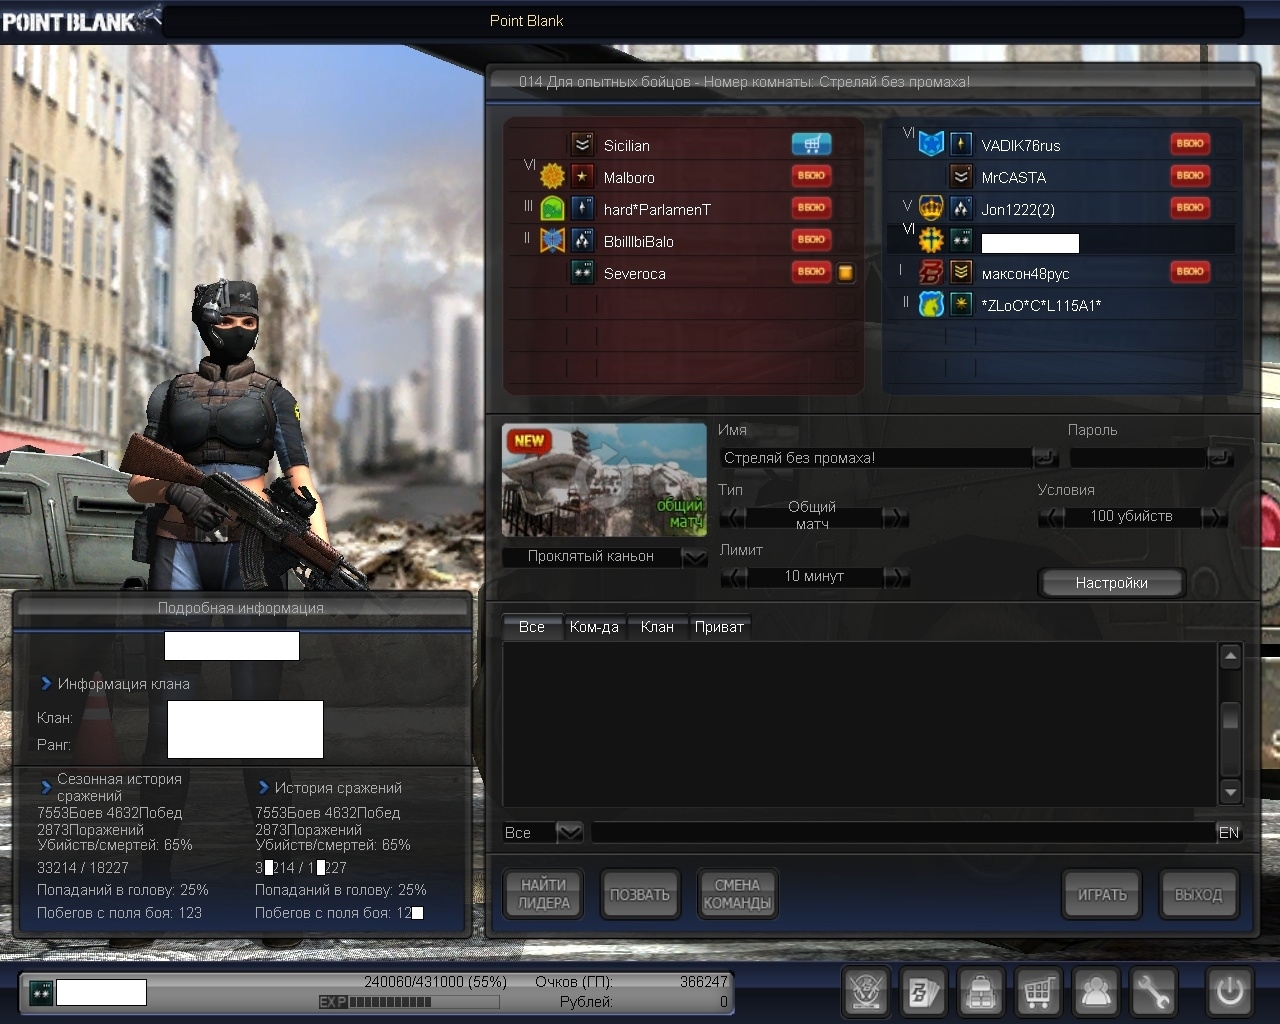
Task: Increase the kill condition with right arrow
Action: (1213, 517)
